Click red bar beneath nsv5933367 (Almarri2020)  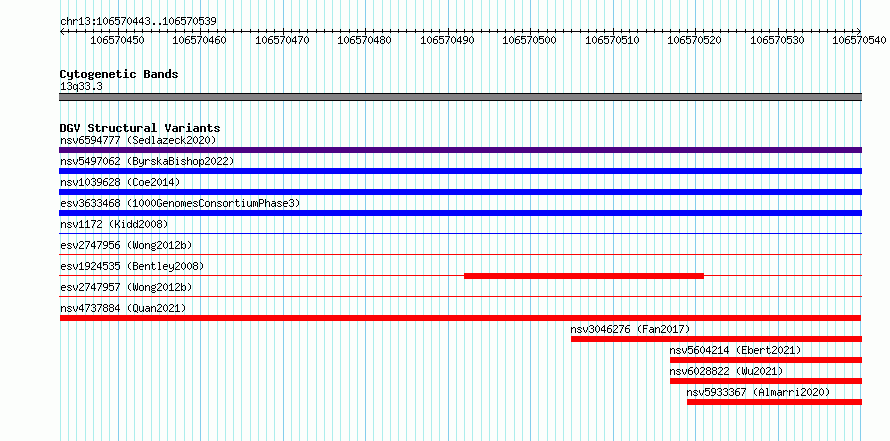774,402
